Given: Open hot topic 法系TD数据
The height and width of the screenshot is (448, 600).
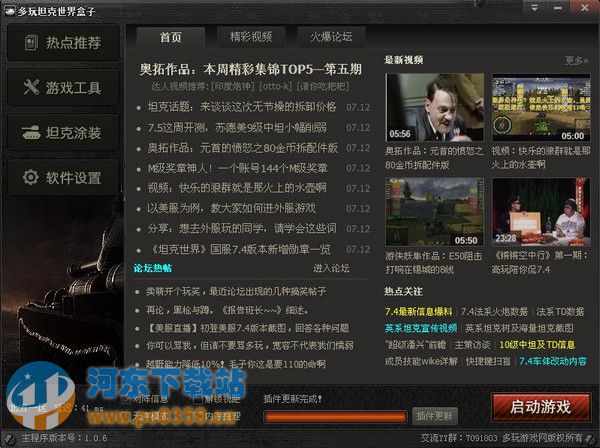Looking at the screenshot, I should click(560, 312).
